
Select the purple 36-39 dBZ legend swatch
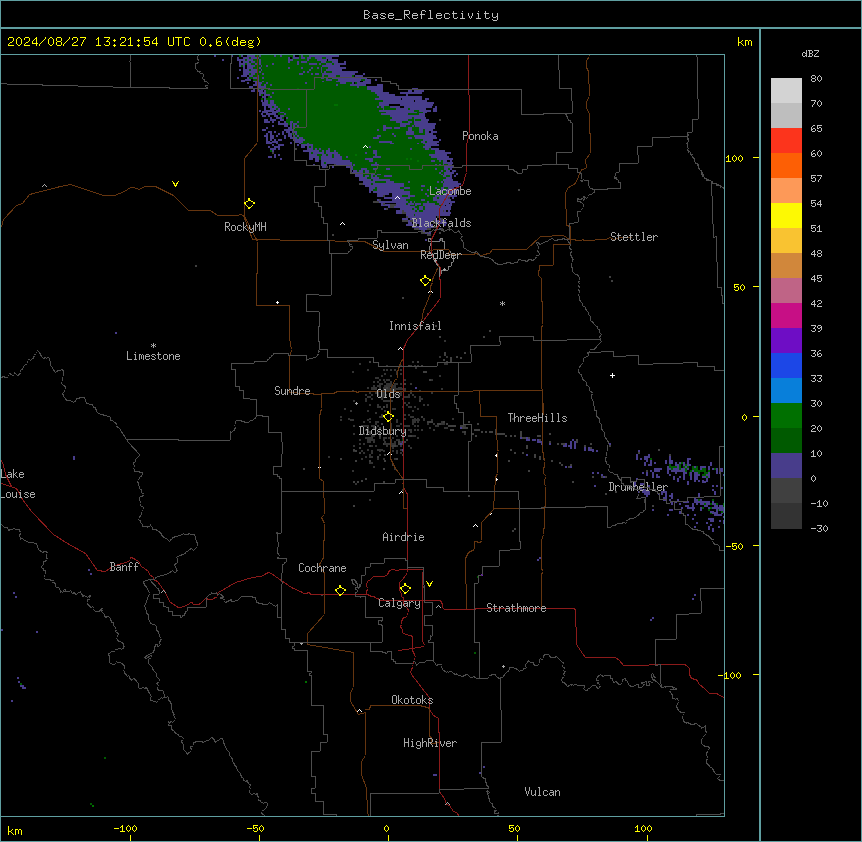click(786, 340)
